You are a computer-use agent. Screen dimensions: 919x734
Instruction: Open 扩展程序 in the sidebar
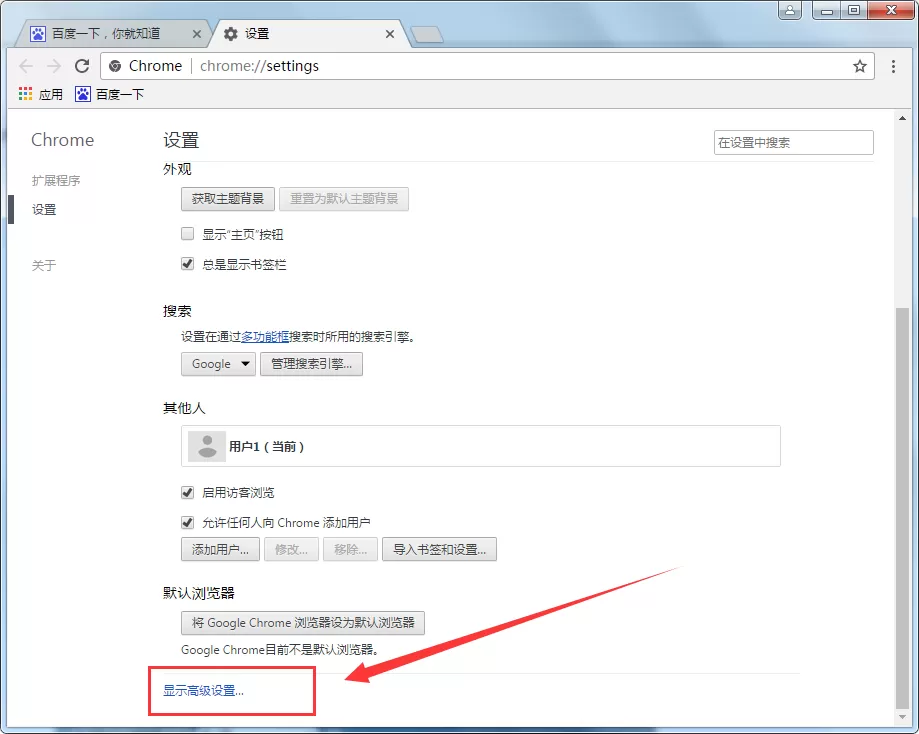pyautogui.click(x=56, y=181)
